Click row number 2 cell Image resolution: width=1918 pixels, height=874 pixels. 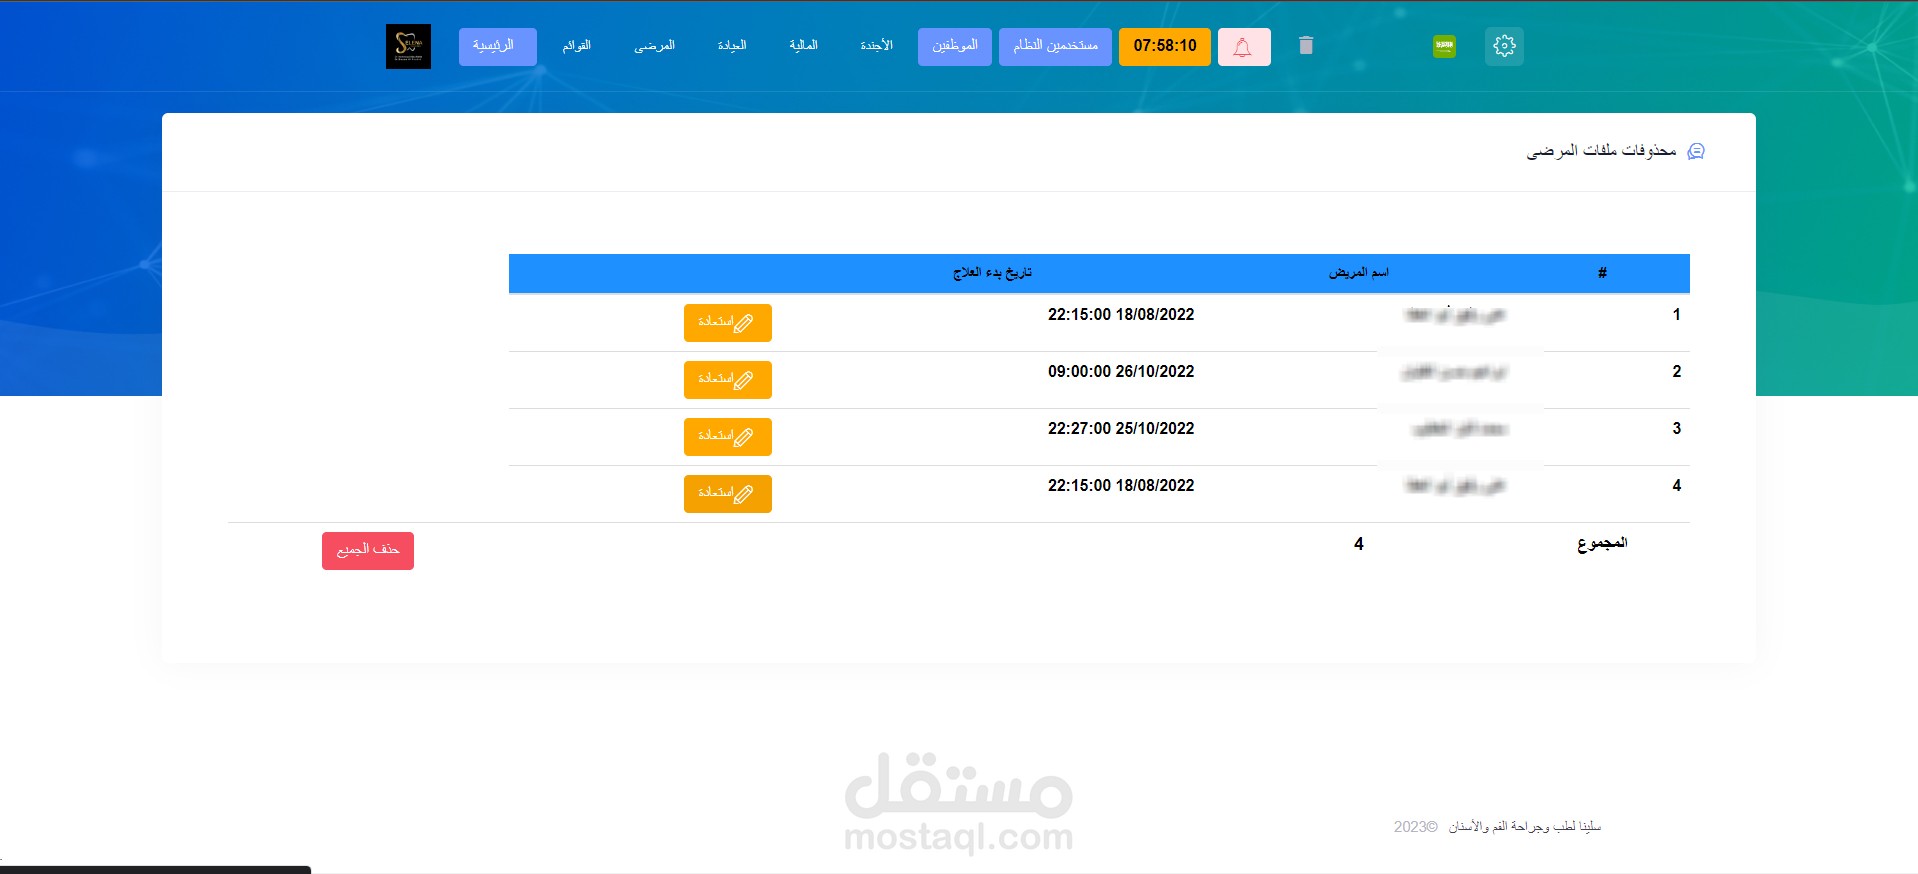[x=1677, y=372]
